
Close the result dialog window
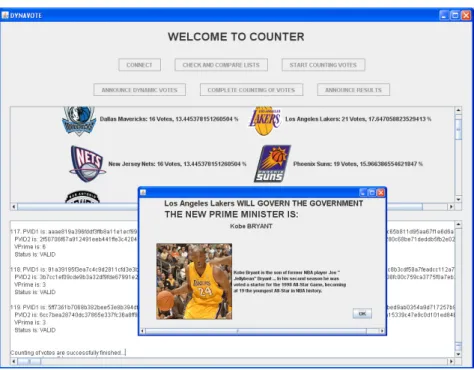[x=380, y=192]
